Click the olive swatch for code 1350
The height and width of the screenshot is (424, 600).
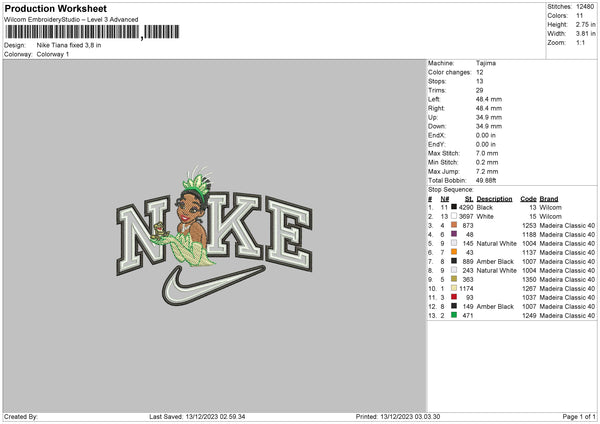pyautogui.click(x=454, y=279)
